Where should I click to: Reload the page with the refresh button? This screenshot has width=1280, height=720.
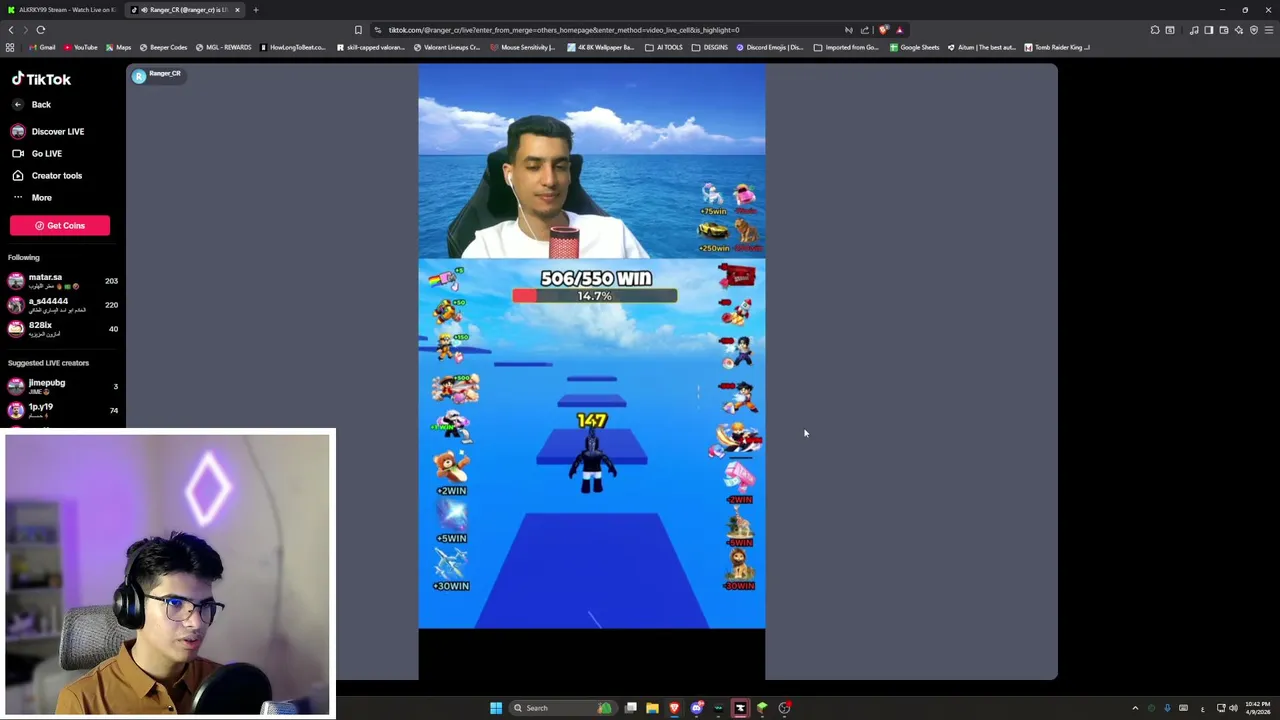click(x=41, y=30)
